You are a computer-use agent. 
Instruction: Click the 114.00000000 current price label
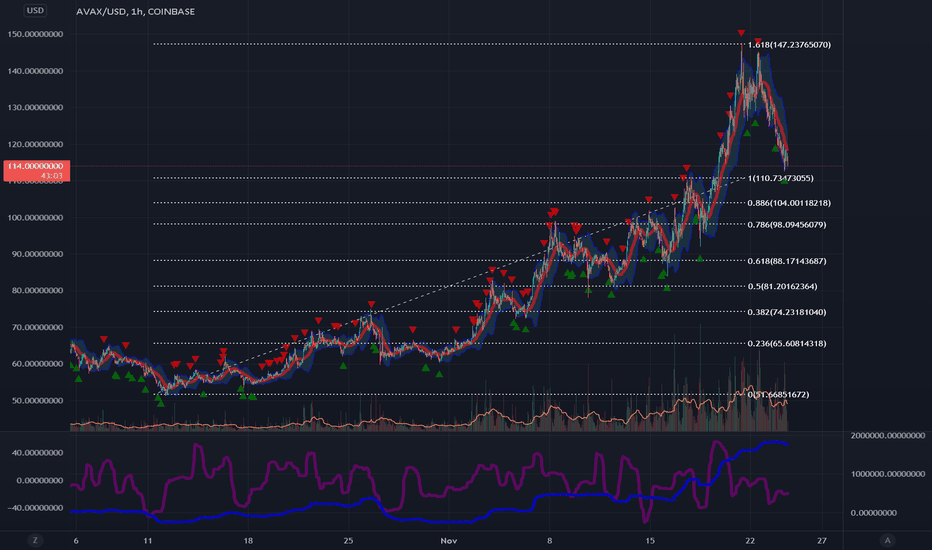[36, 171]
